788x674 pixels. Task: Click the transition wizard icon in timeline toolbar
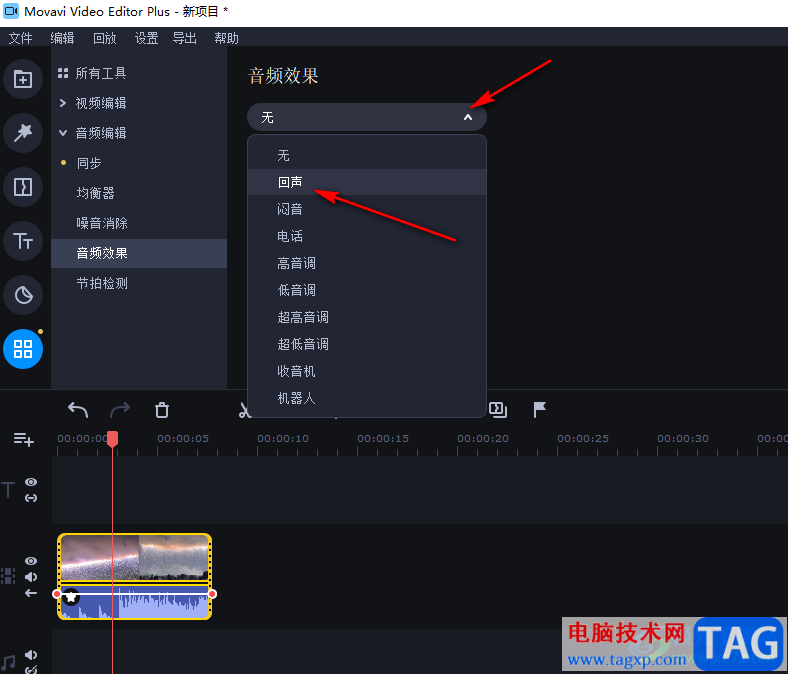tap(498, 410)
